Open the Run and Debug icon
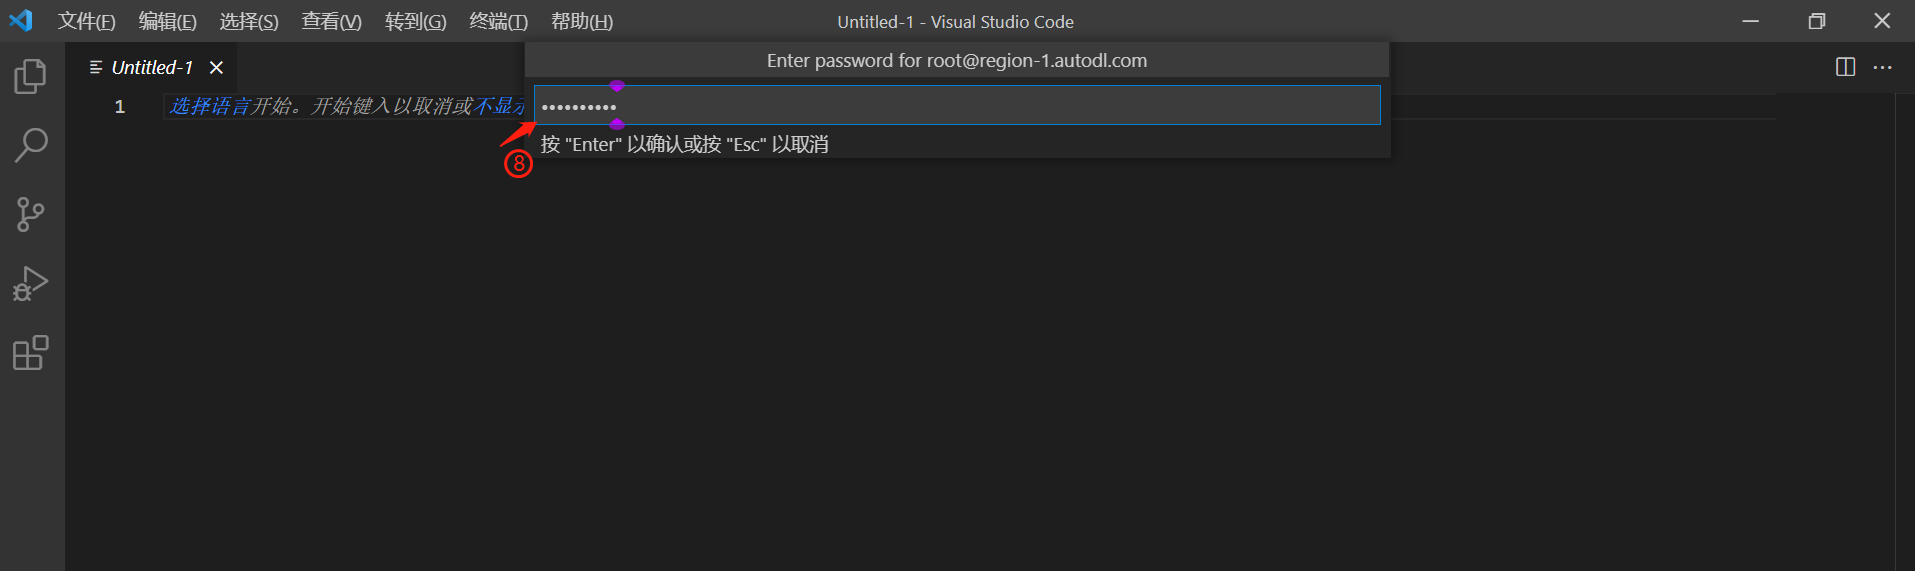The width and height of the screenshot is (1915, 571). (31, 284)
